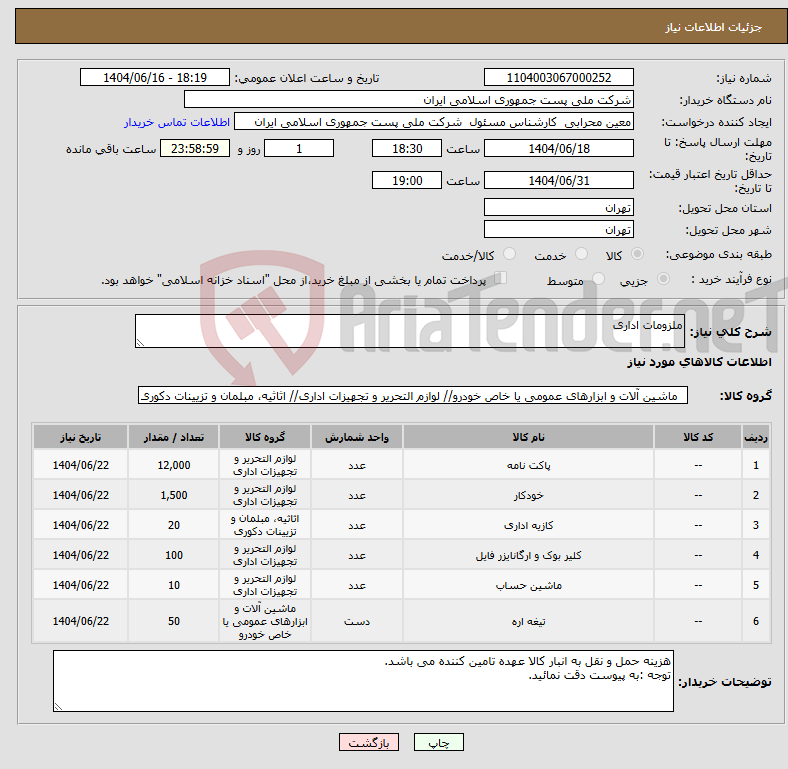Image resolution: width=788 pixels, height=769 pixels.
Task: Click quantity cell 1,500
Action: (174, 496)
